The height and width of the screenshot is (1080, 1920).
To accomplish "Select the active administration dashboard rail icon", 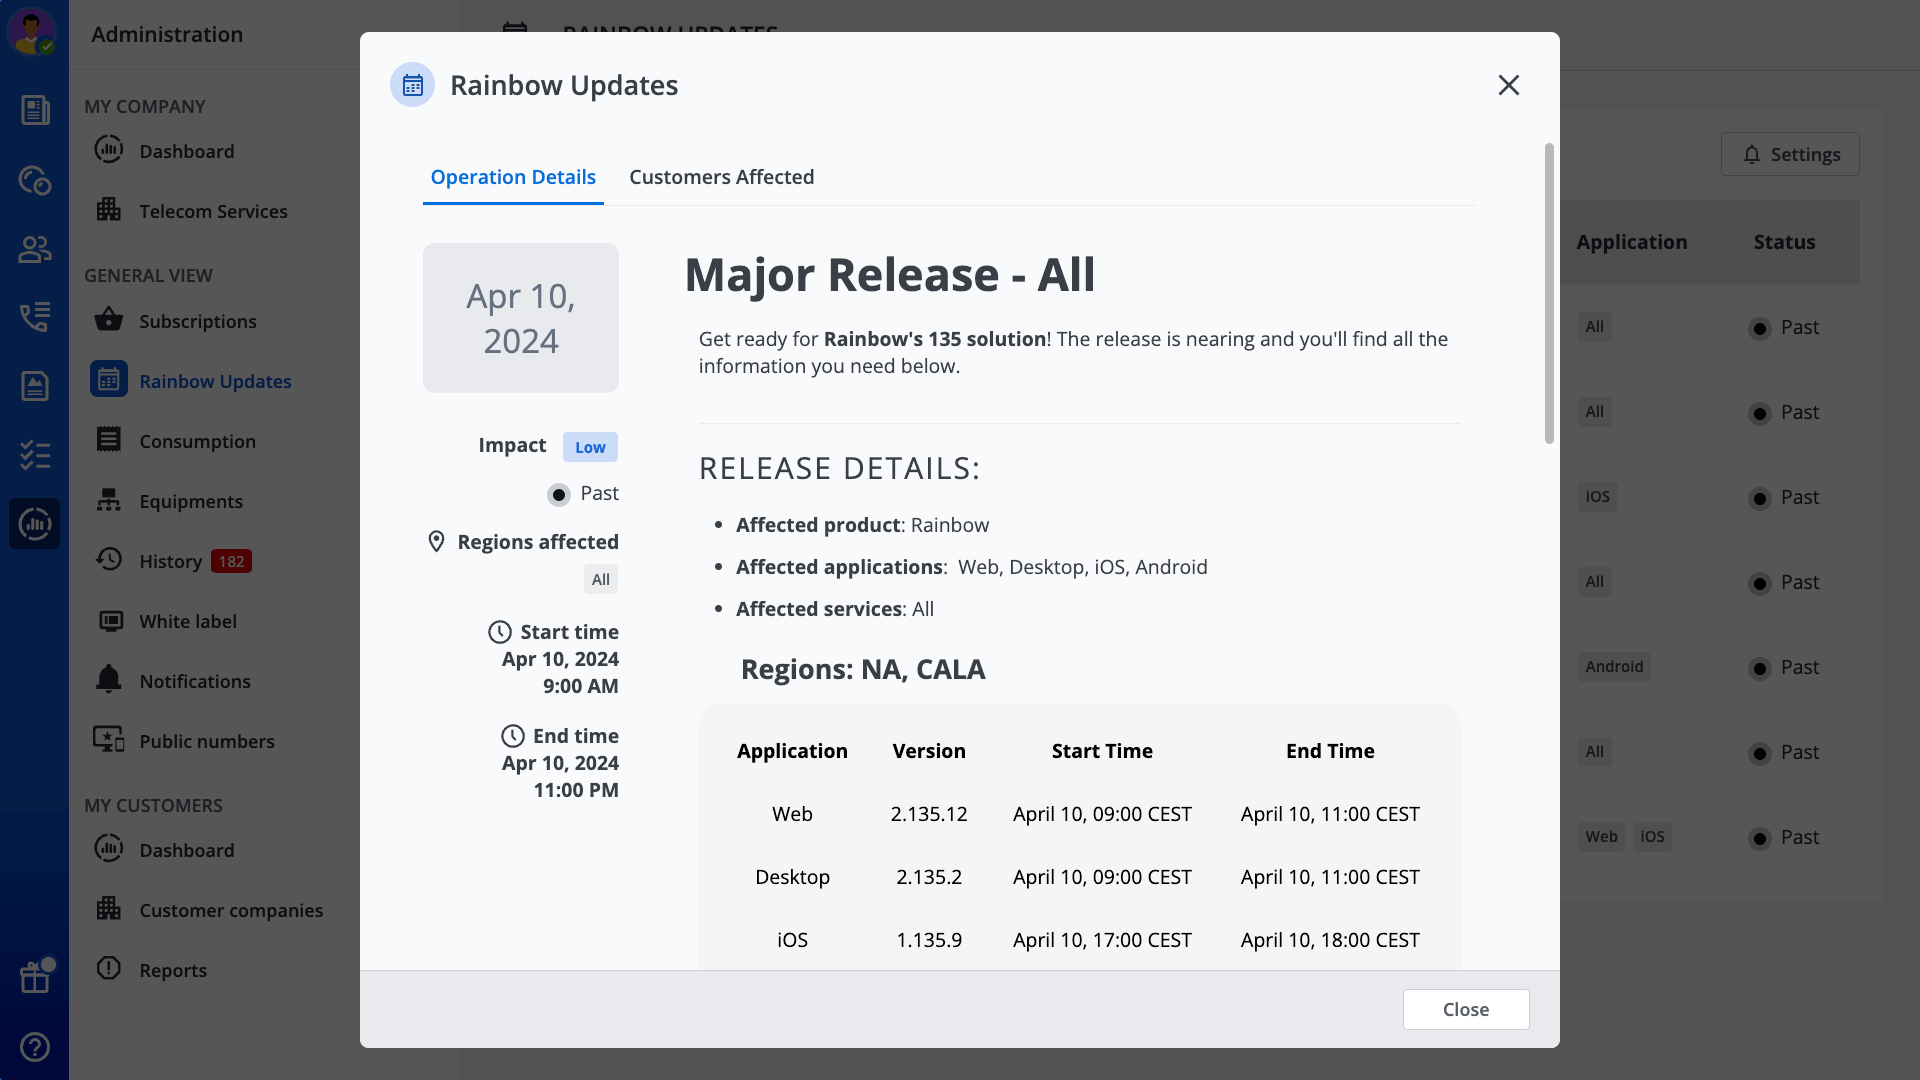I will (35, 523).
